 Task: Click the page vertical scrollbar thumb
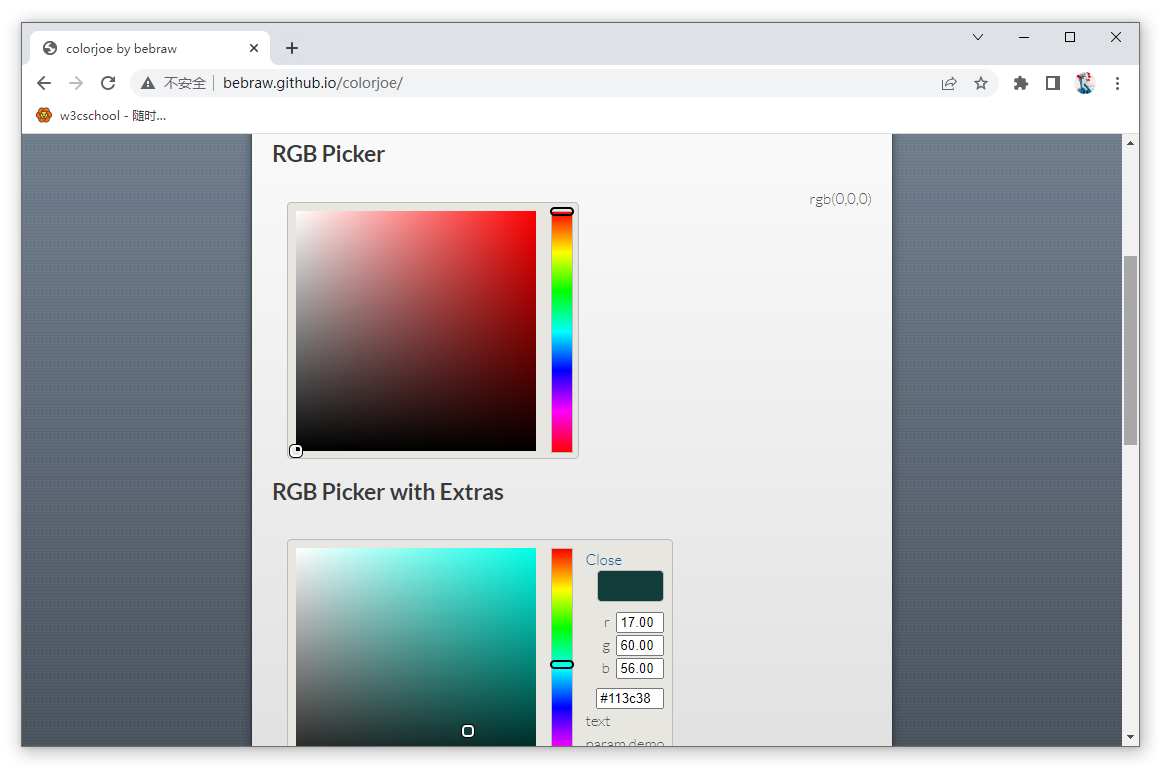pyautogui.click(x=1130, y=350)
